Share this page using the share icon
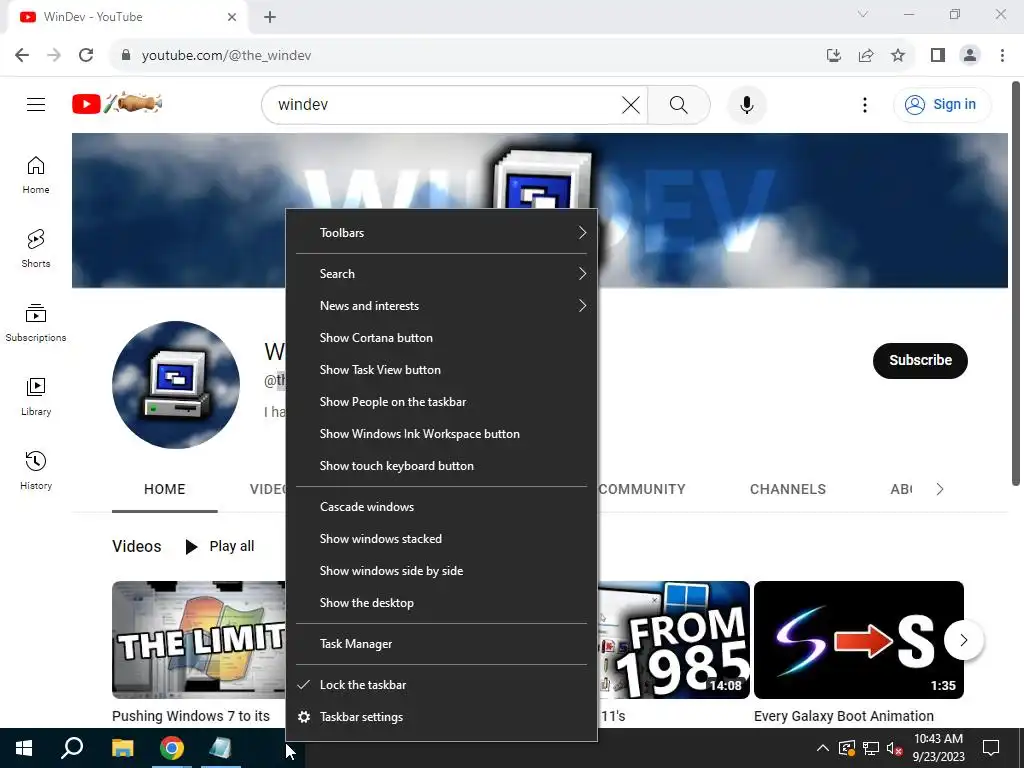 (866, 56)
